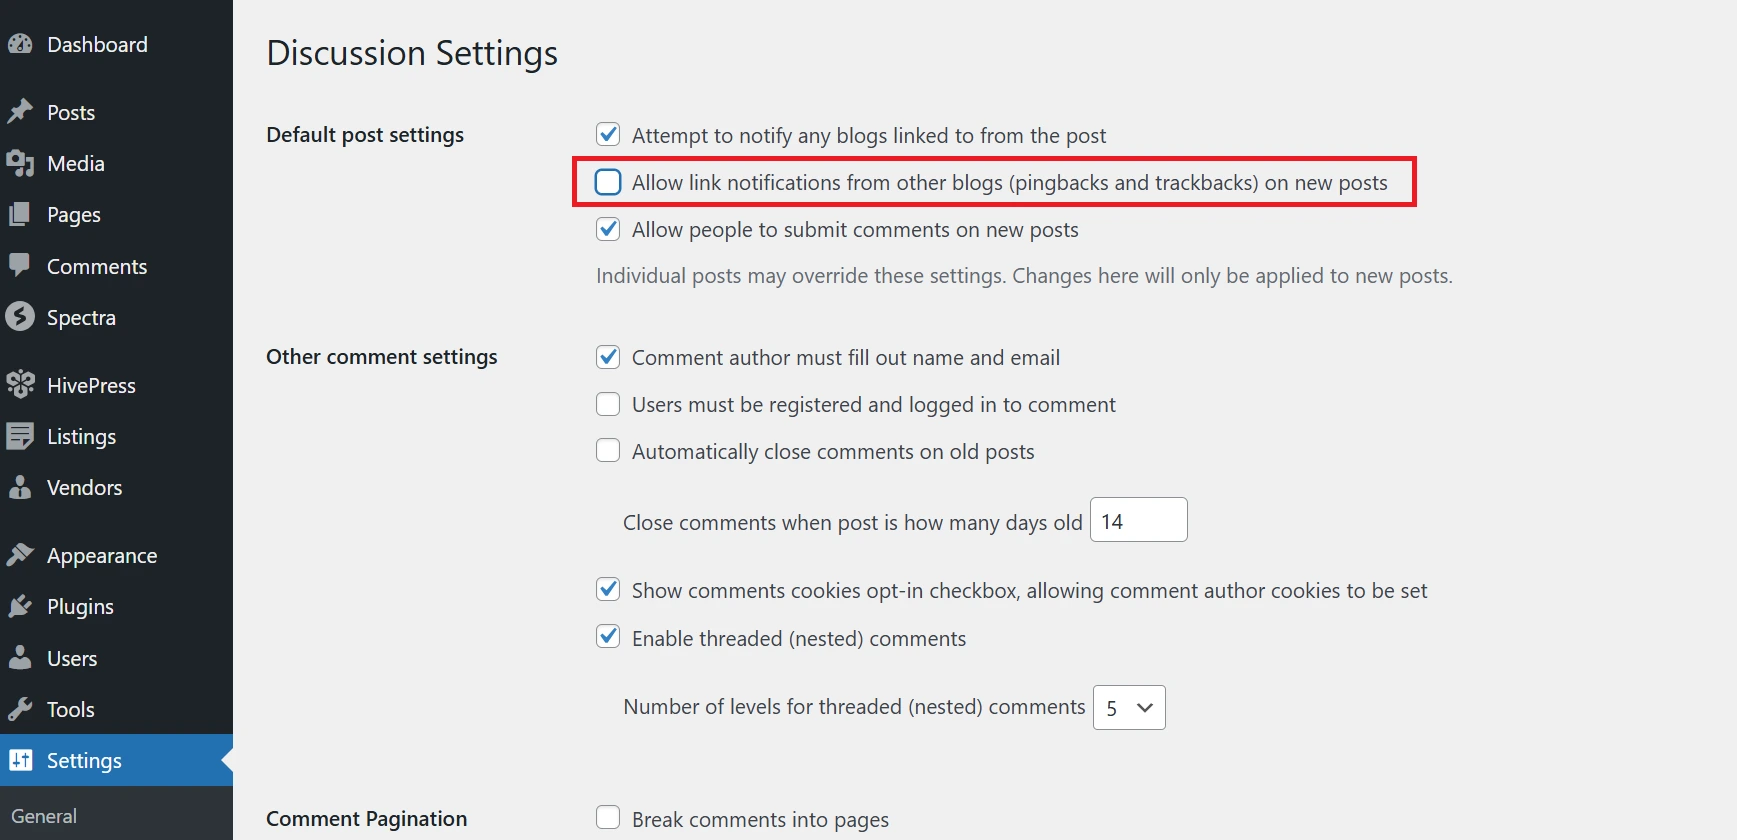Screen dimensions: 1737x840
Task: Click the Posts pushpin icon
Action: [20, 112]
